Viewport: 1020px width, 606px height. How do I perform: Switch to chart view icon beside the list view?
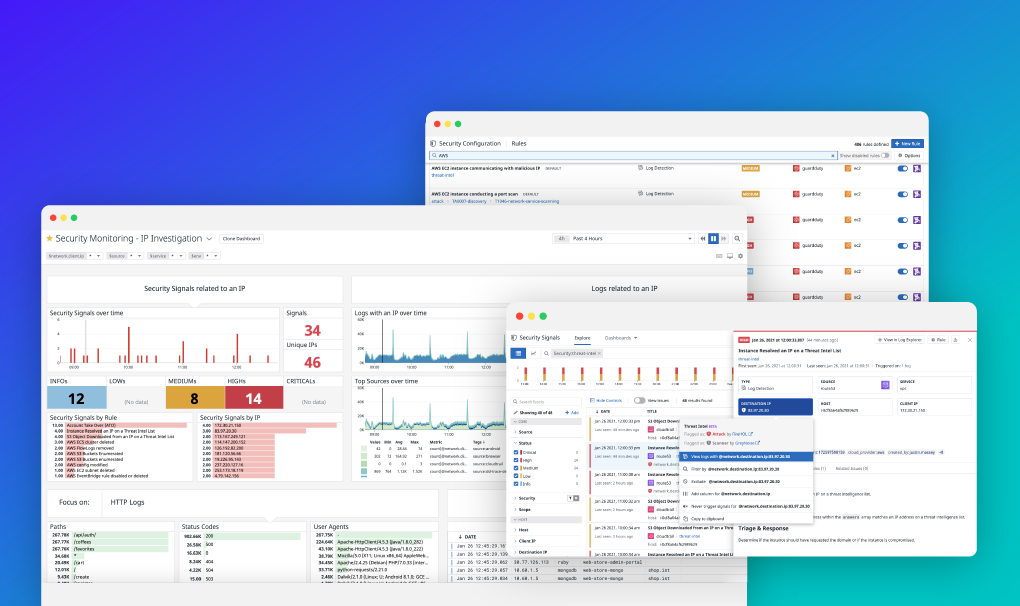(533, 353)
